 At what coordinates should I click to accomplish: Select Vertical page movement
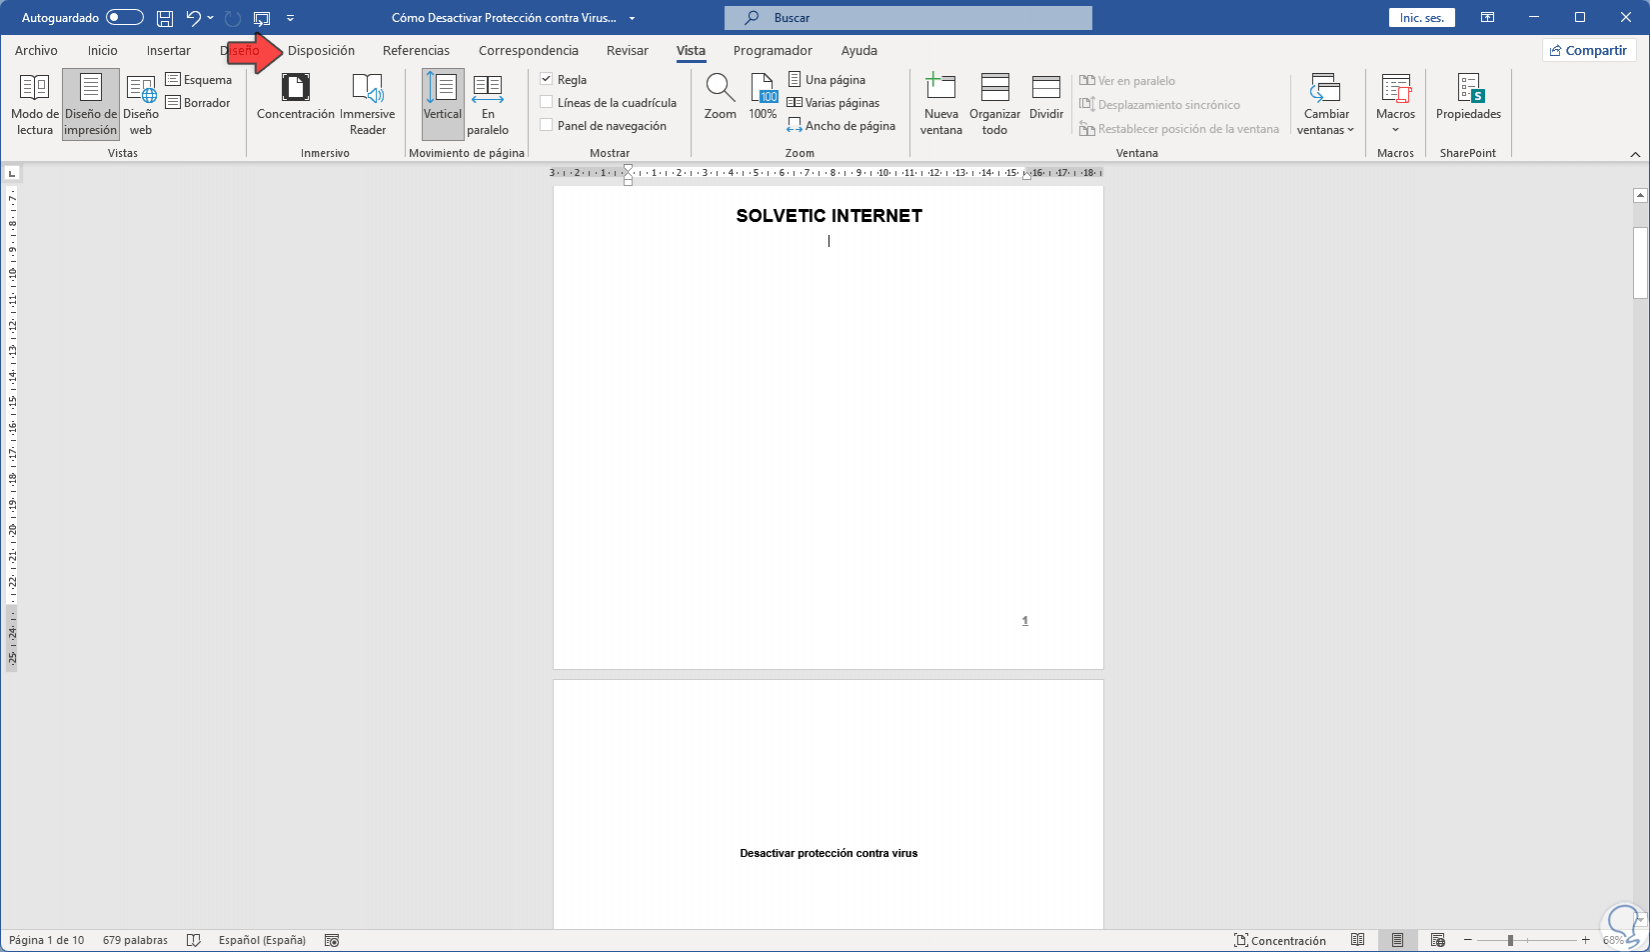click(x=443, y=104)
